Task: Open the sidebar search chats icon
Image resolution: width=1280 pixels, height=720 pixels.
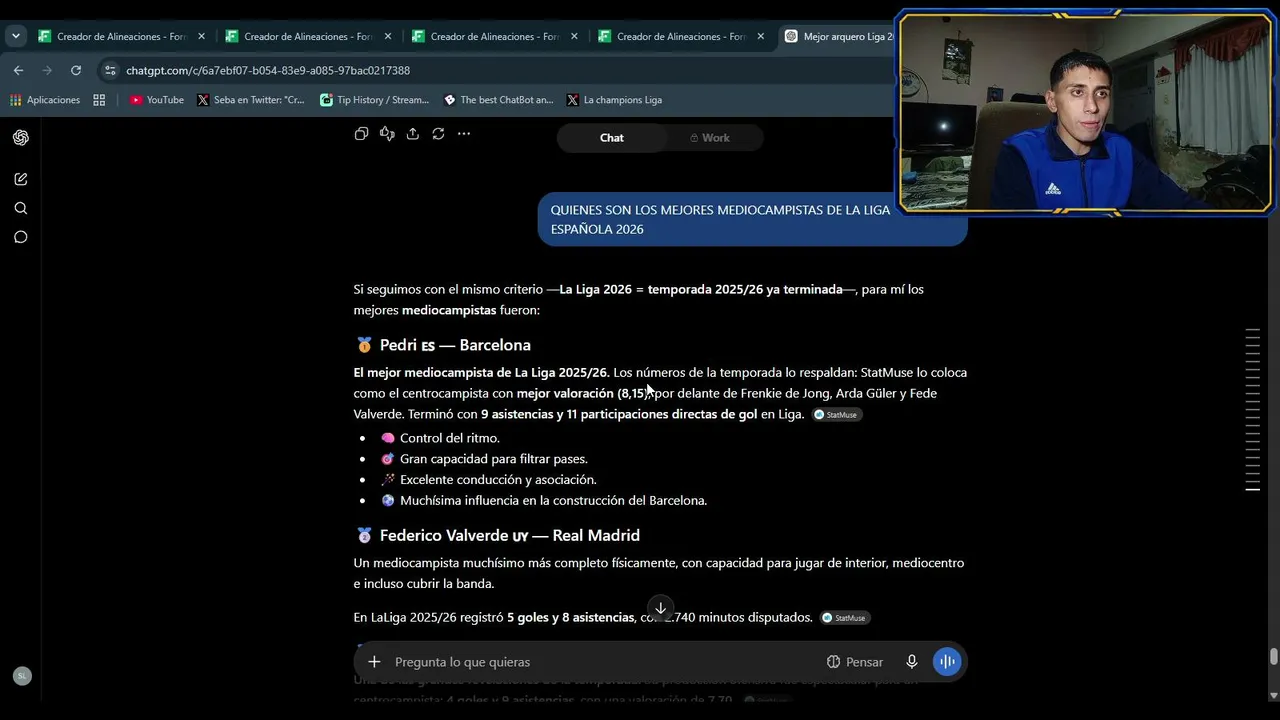Action: (x=21, y=208)
